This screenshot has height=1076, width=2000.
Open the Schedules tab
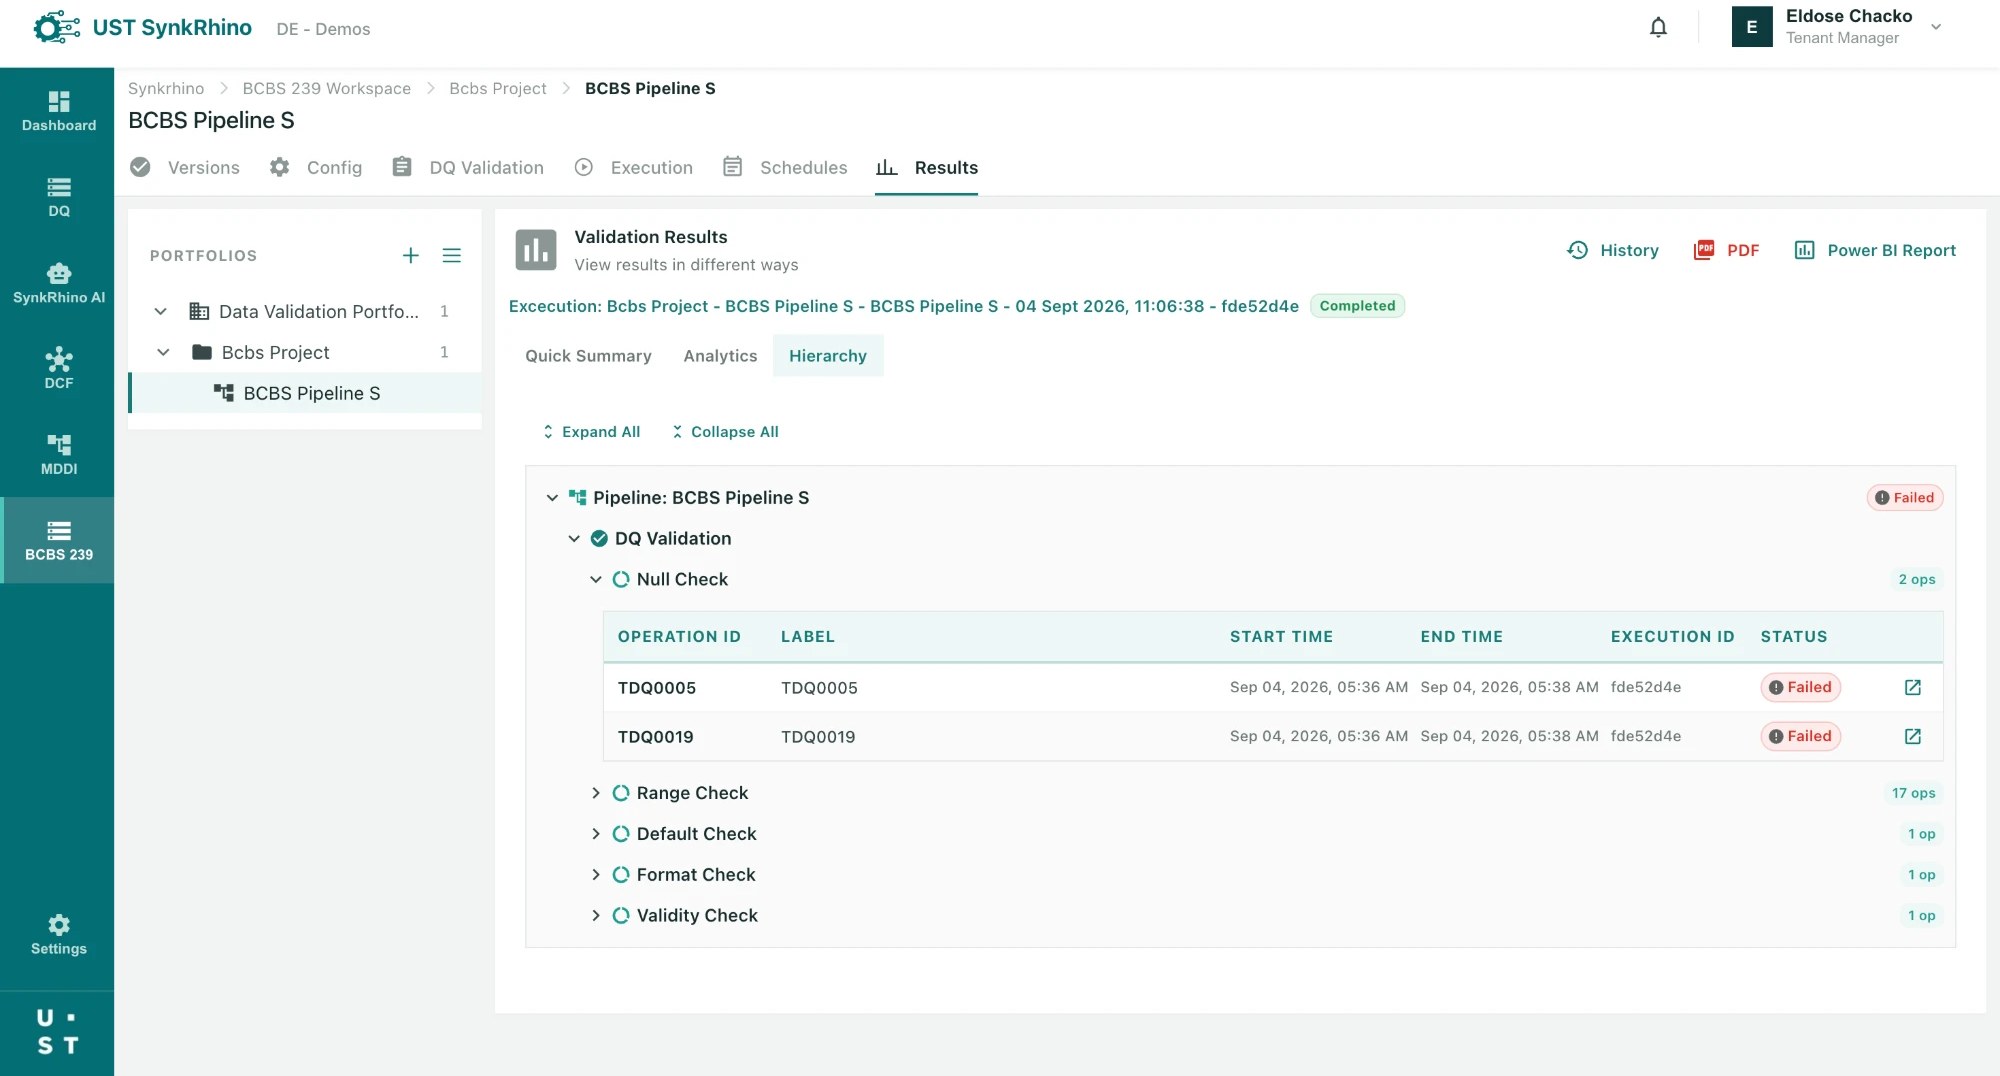(x=785, y=167)
